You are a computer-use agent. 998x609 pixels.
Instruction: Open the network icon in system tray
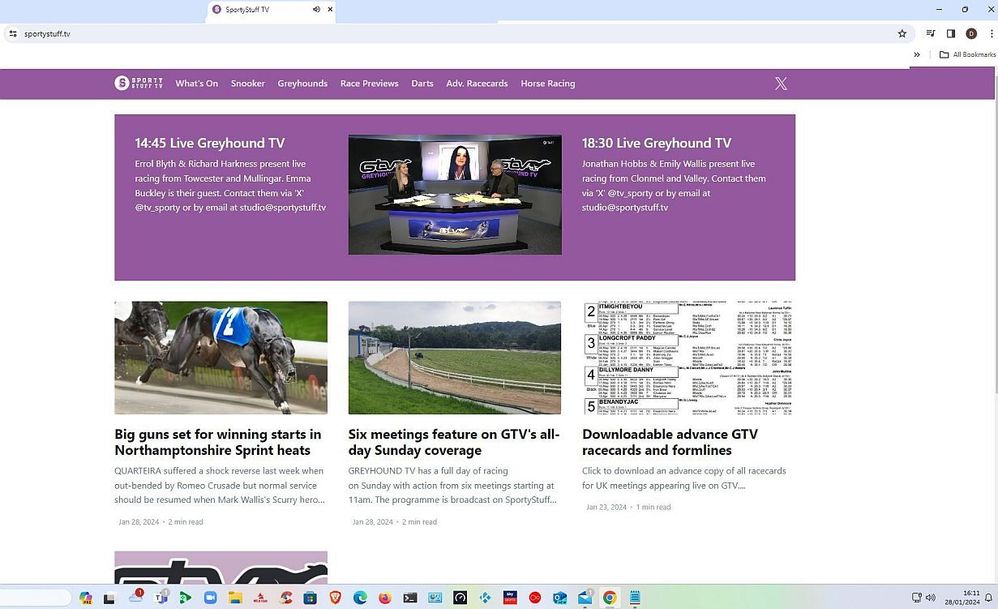coord(917,598)
